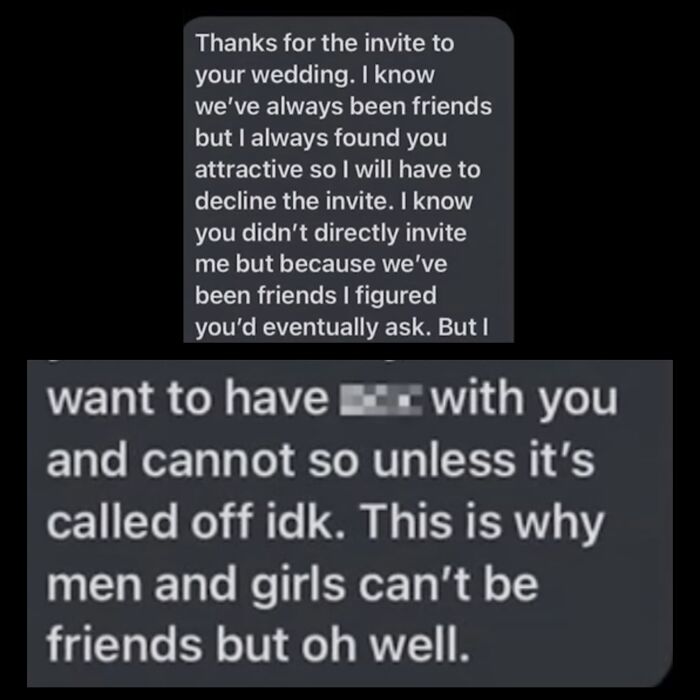The image size is (700, 700).
Task: Tap the words "want to have"
Action: [x=188, y=399]
